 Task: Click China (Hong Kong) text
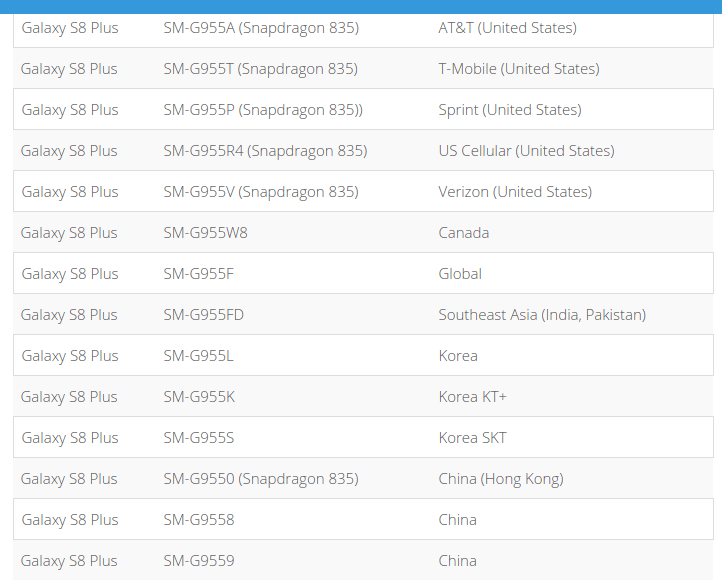(x=501, y=479)
